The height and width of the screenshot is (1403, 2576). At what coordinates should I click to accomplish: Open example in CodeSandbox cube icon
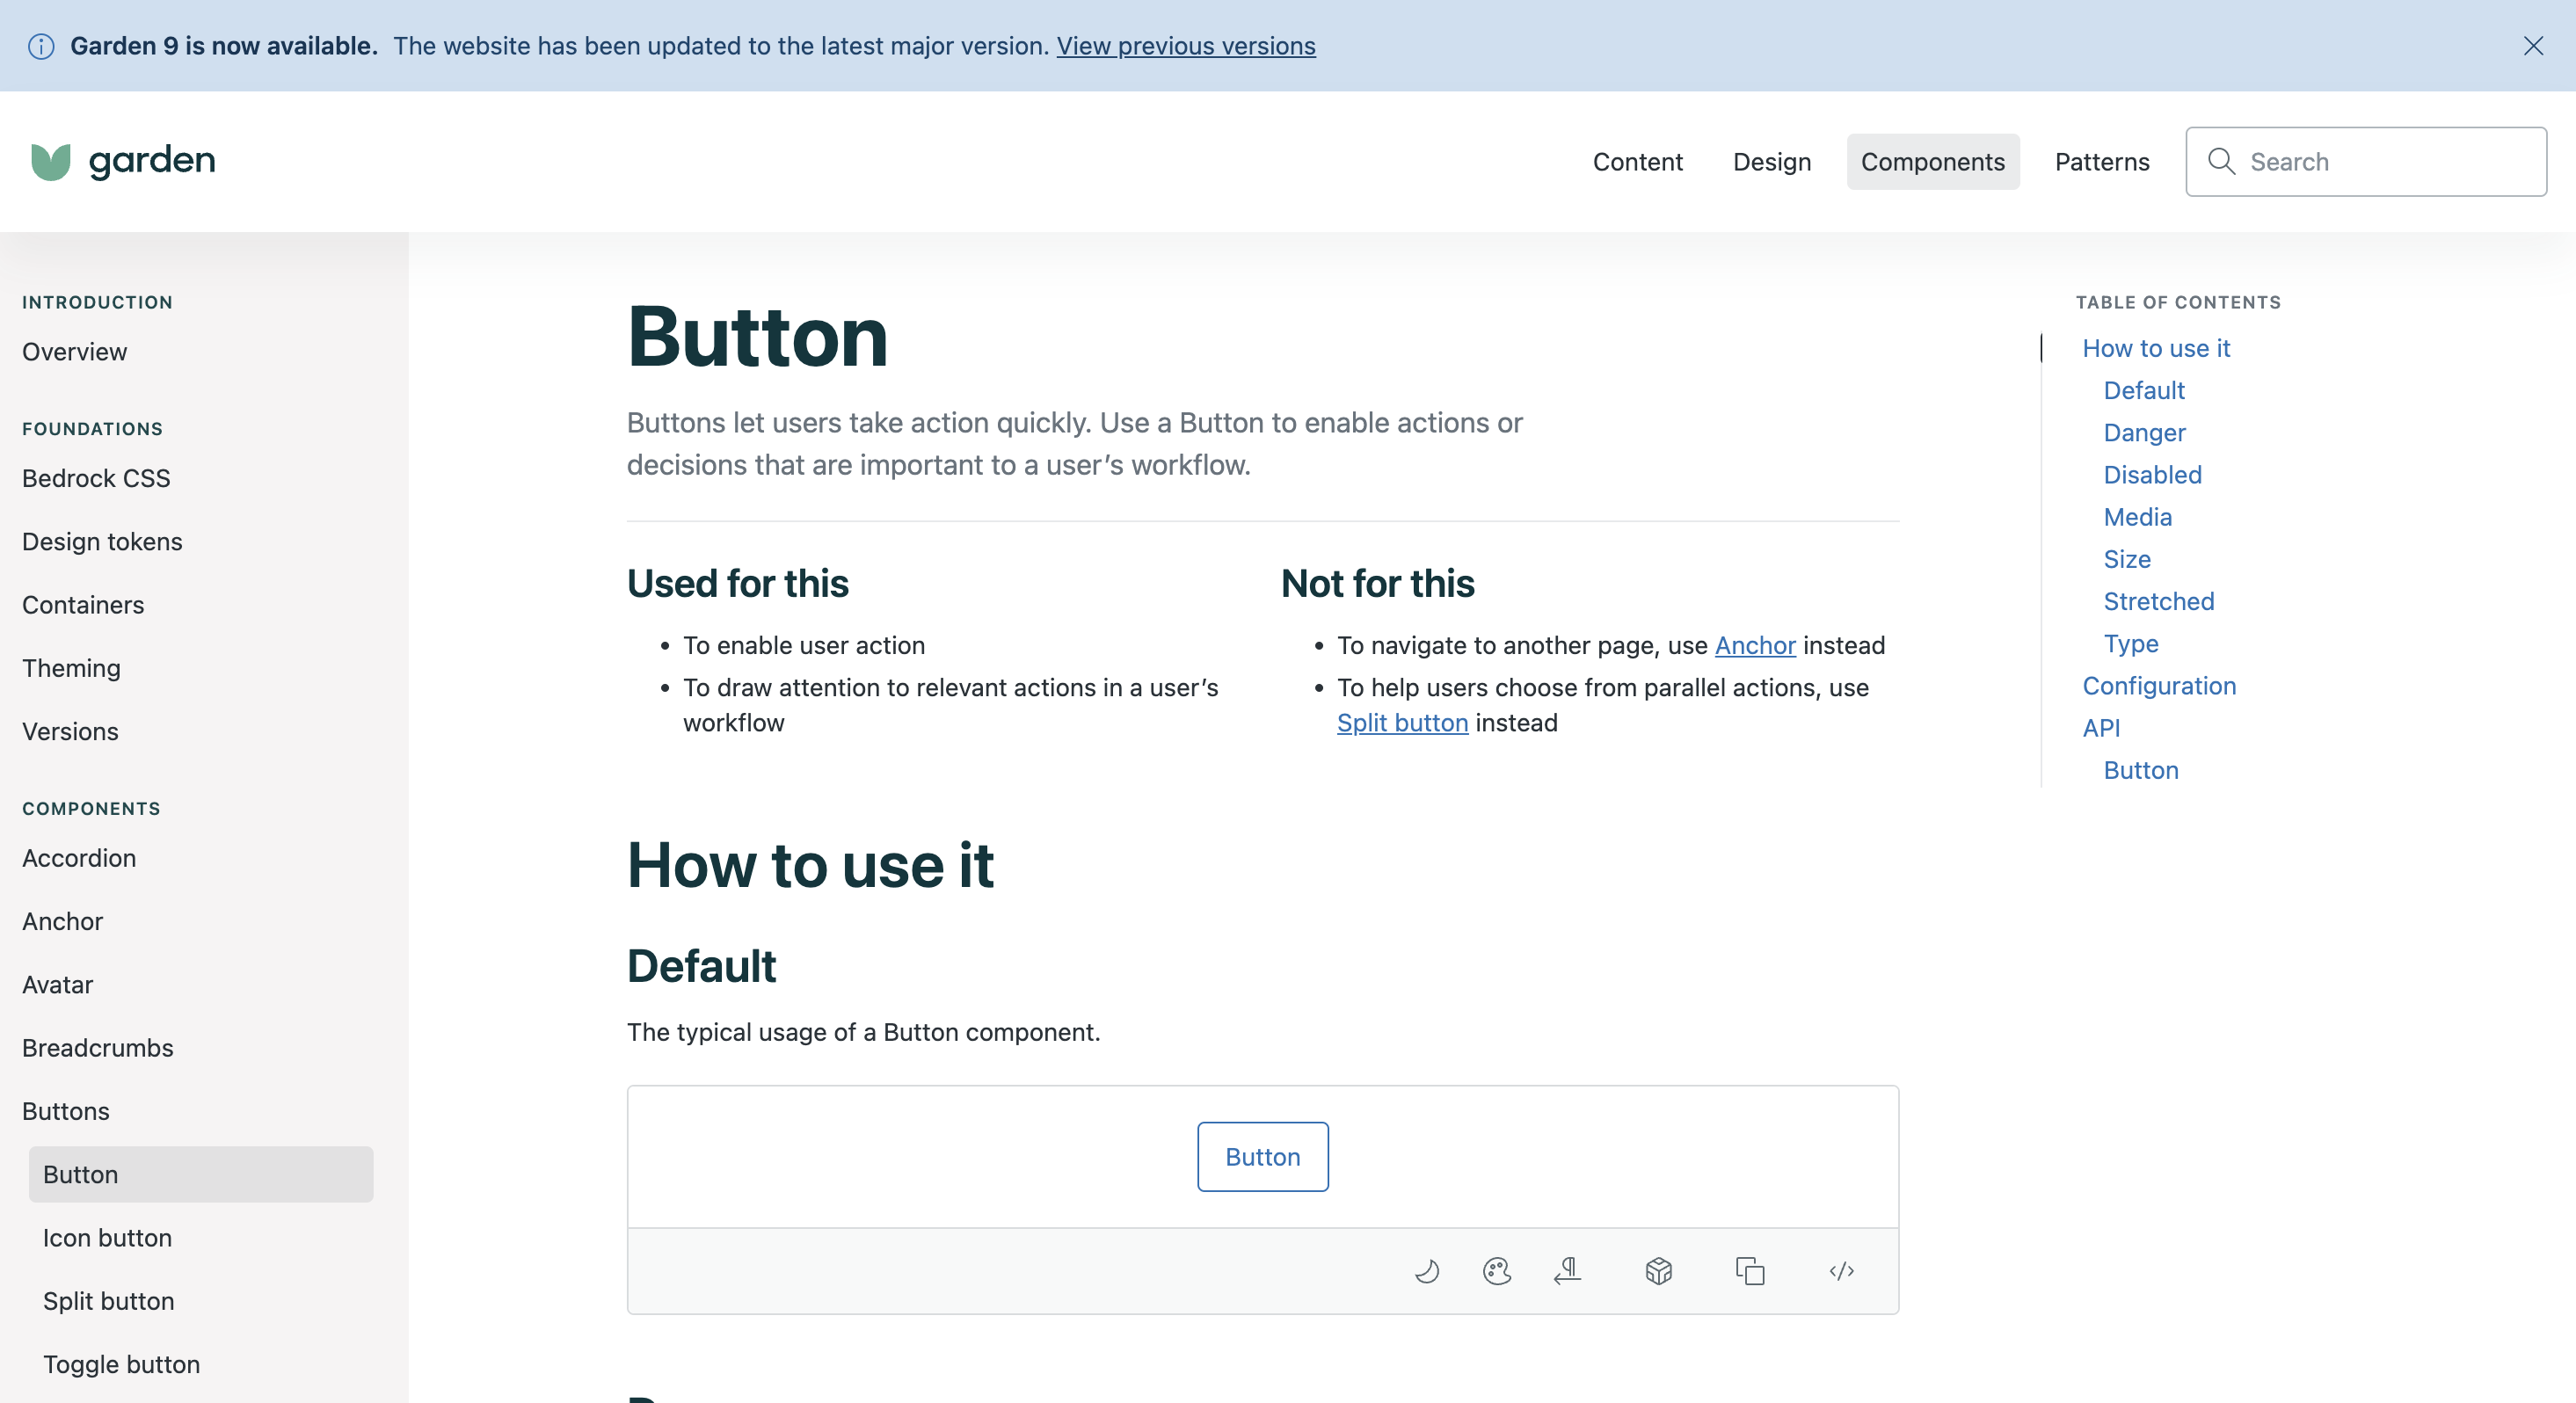(x=1659, y=1271)
